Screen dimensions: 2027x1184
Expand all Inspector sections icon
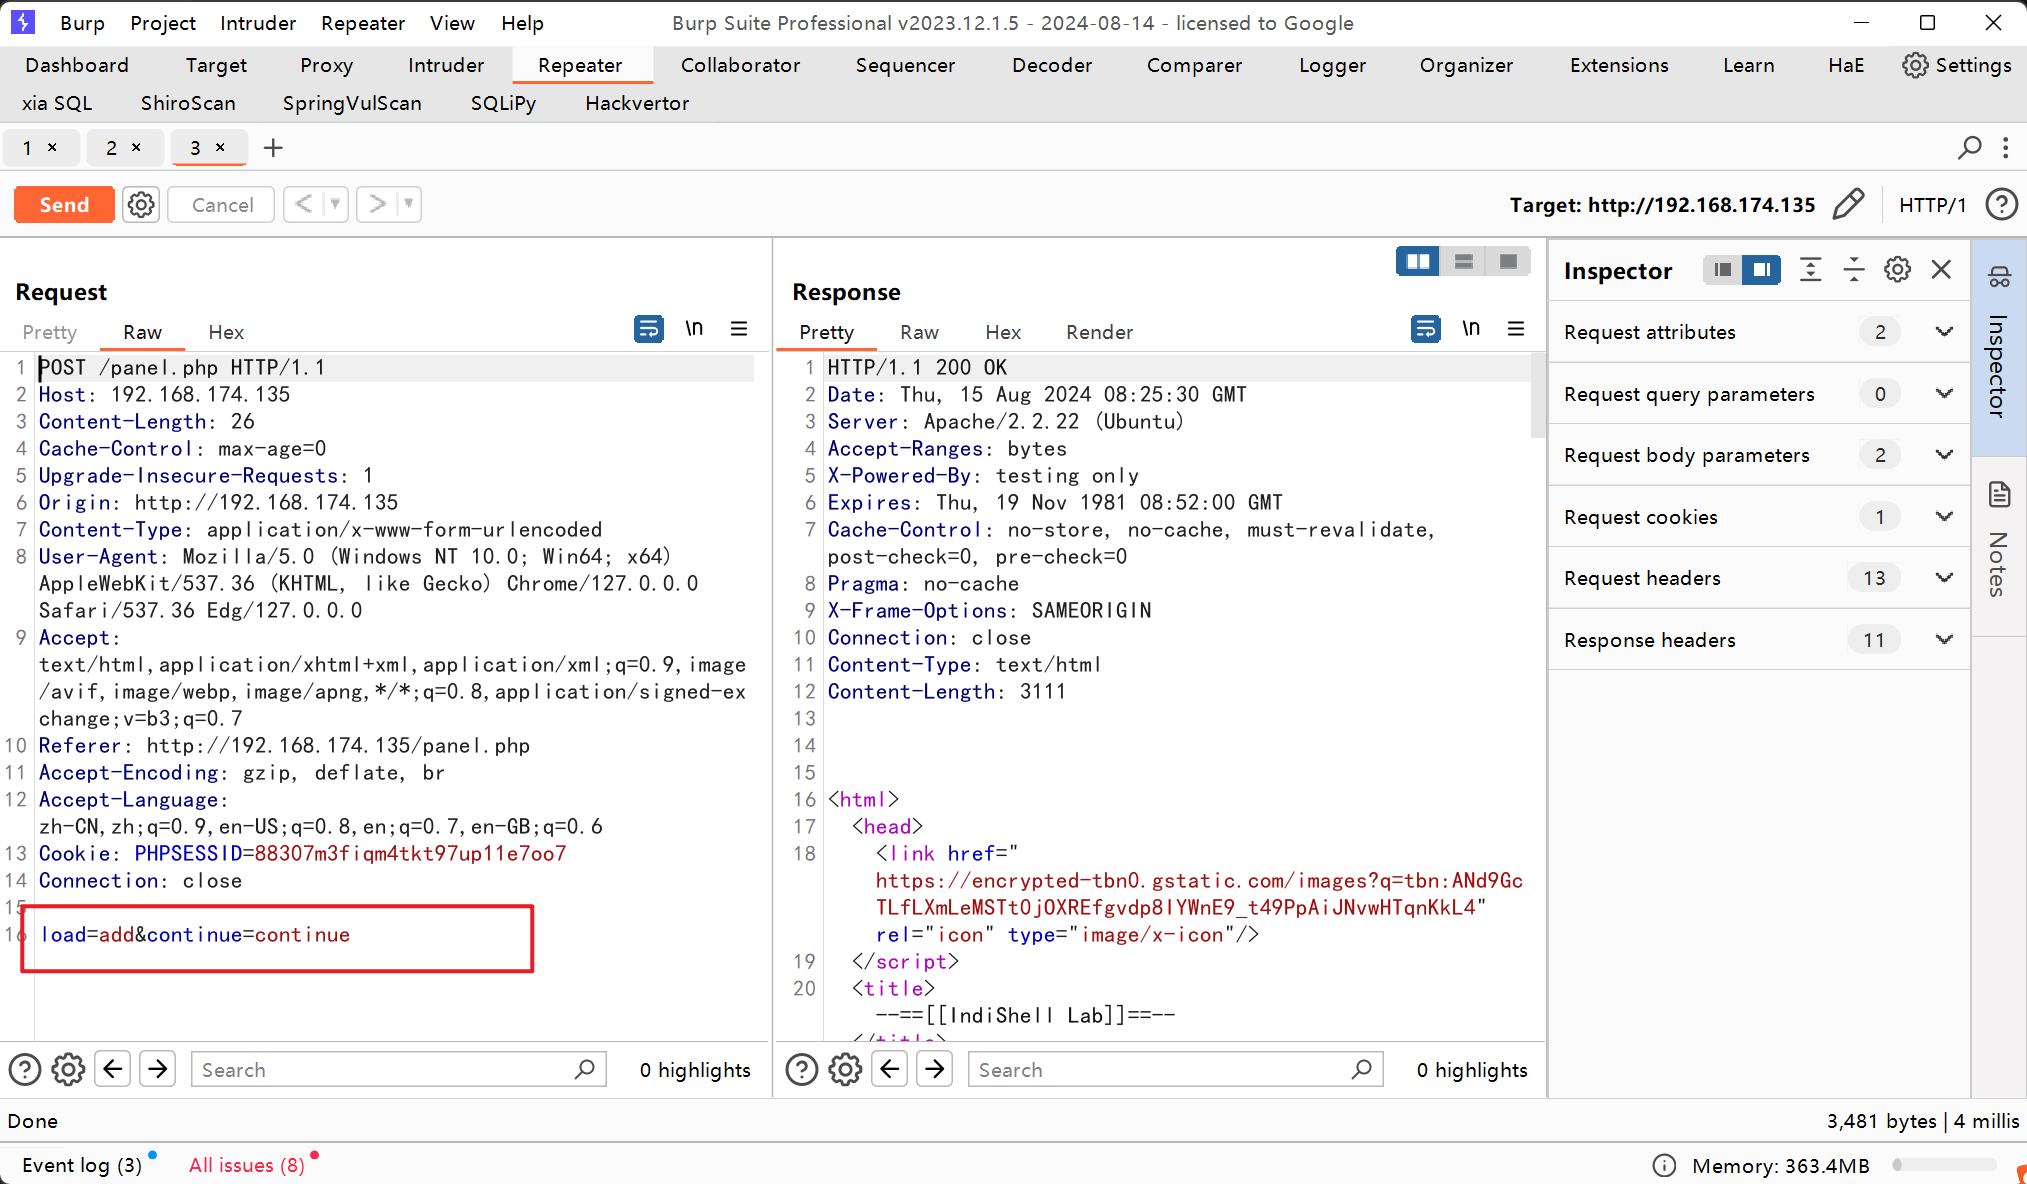[1810, 270]
